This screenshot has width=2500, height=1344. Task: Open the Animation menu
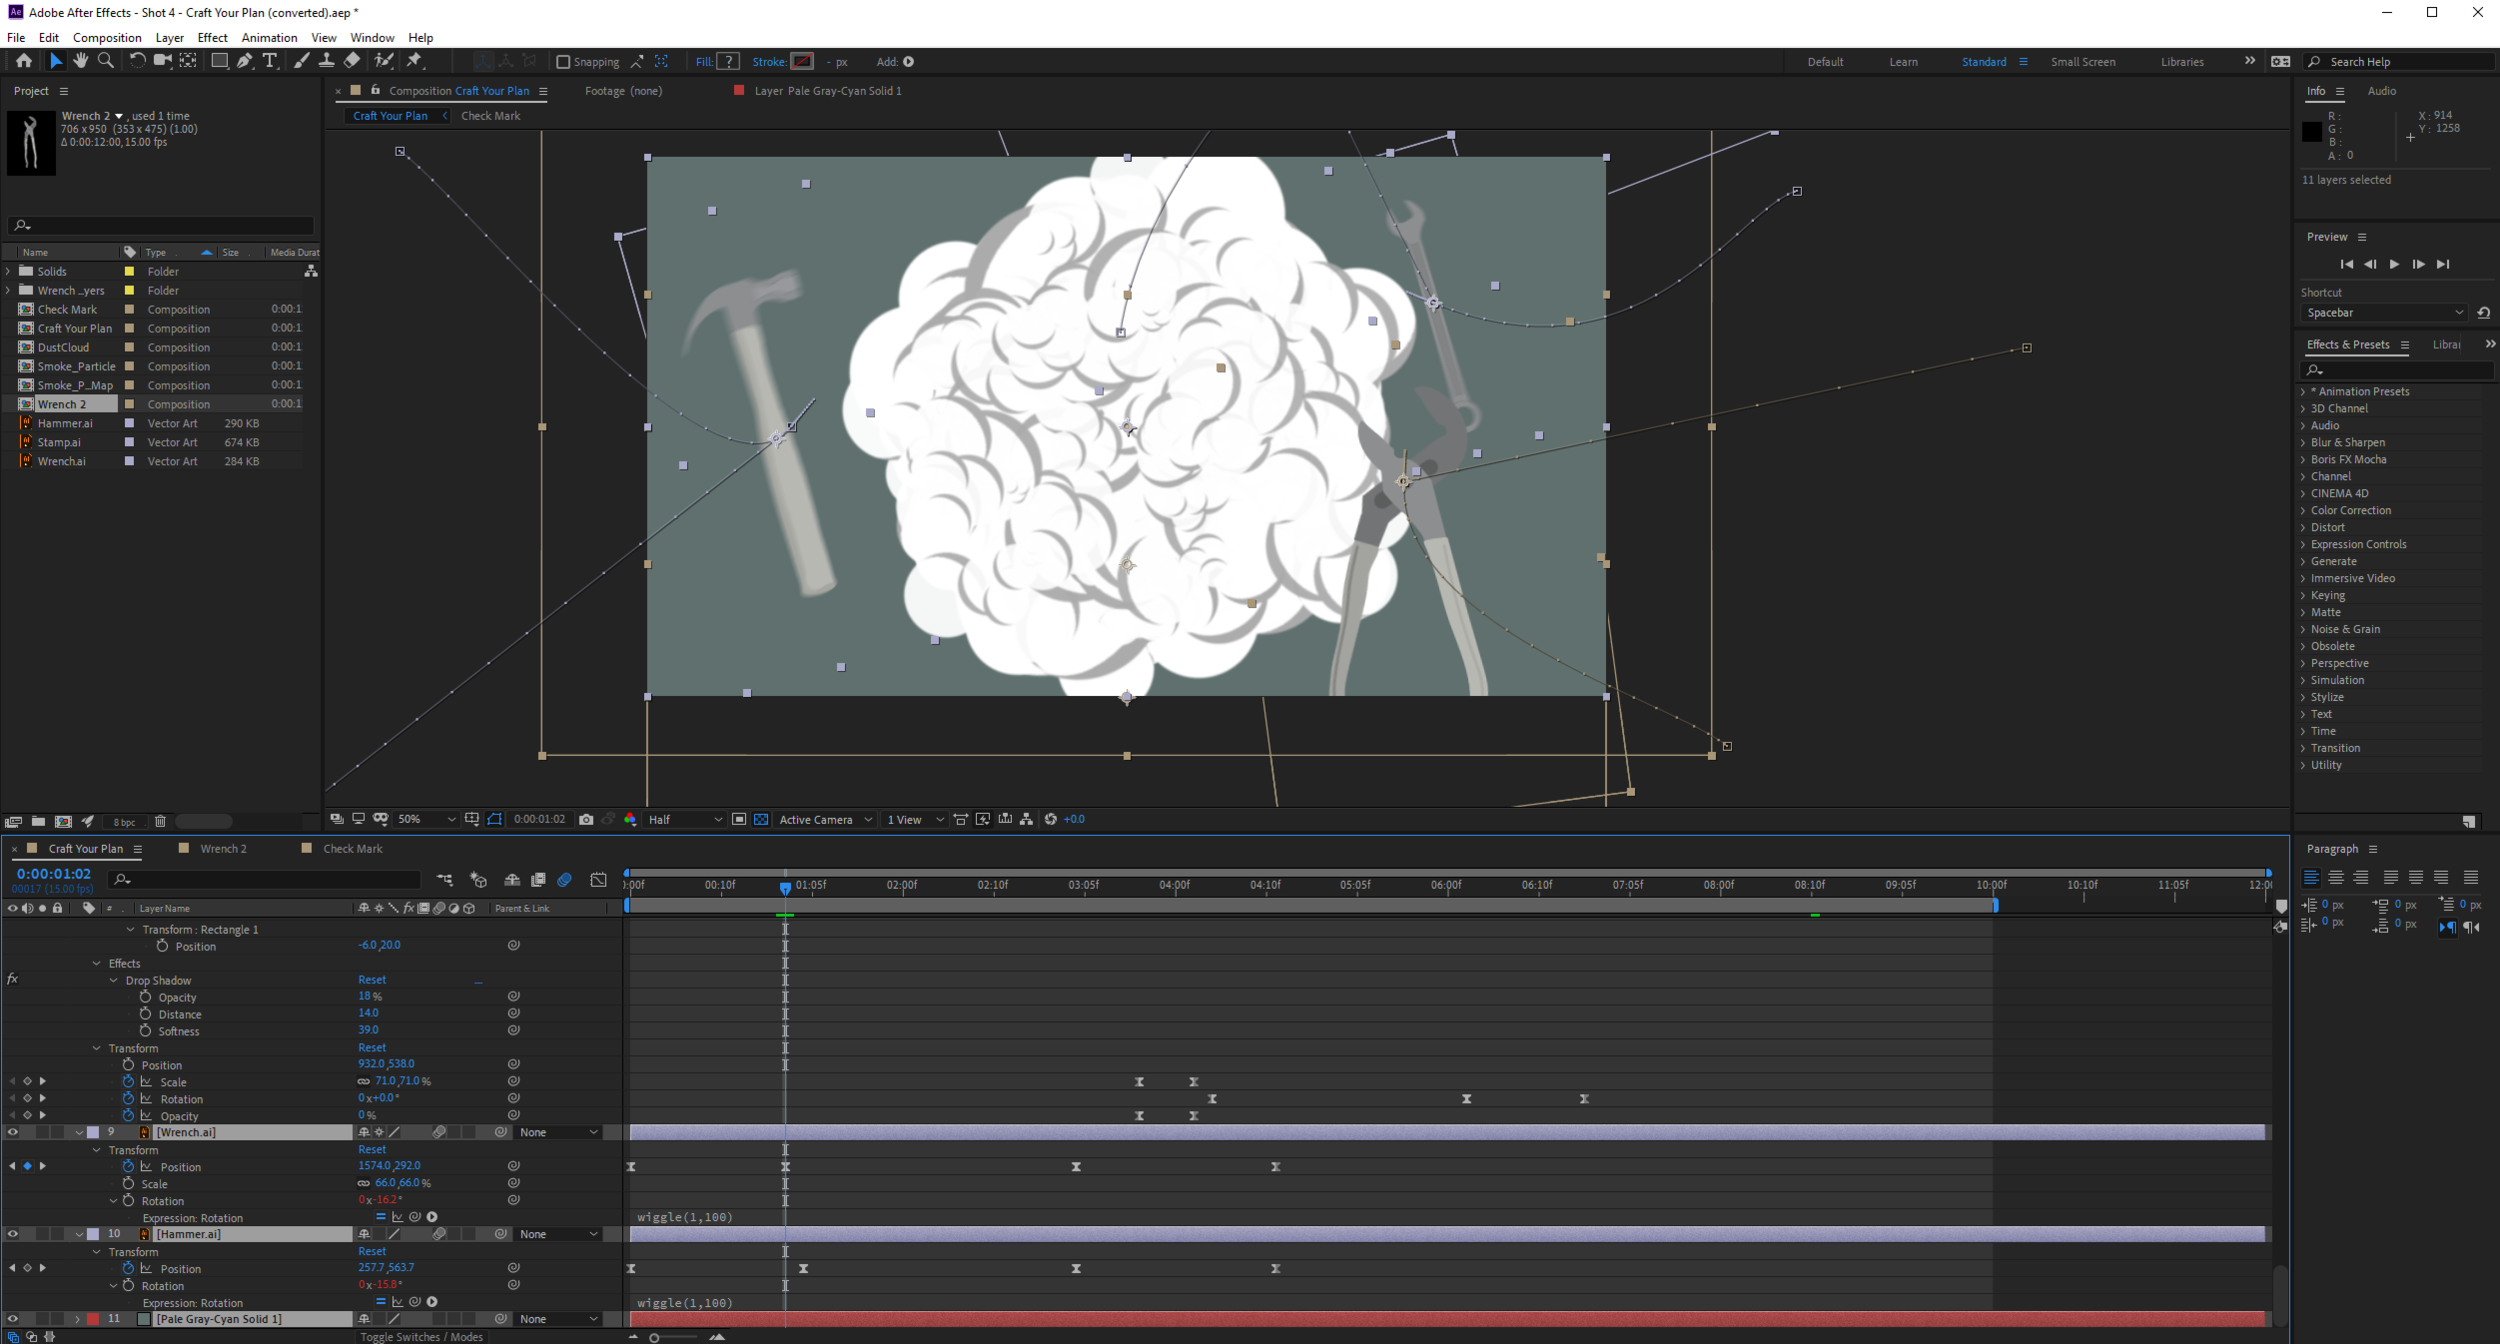269,38
